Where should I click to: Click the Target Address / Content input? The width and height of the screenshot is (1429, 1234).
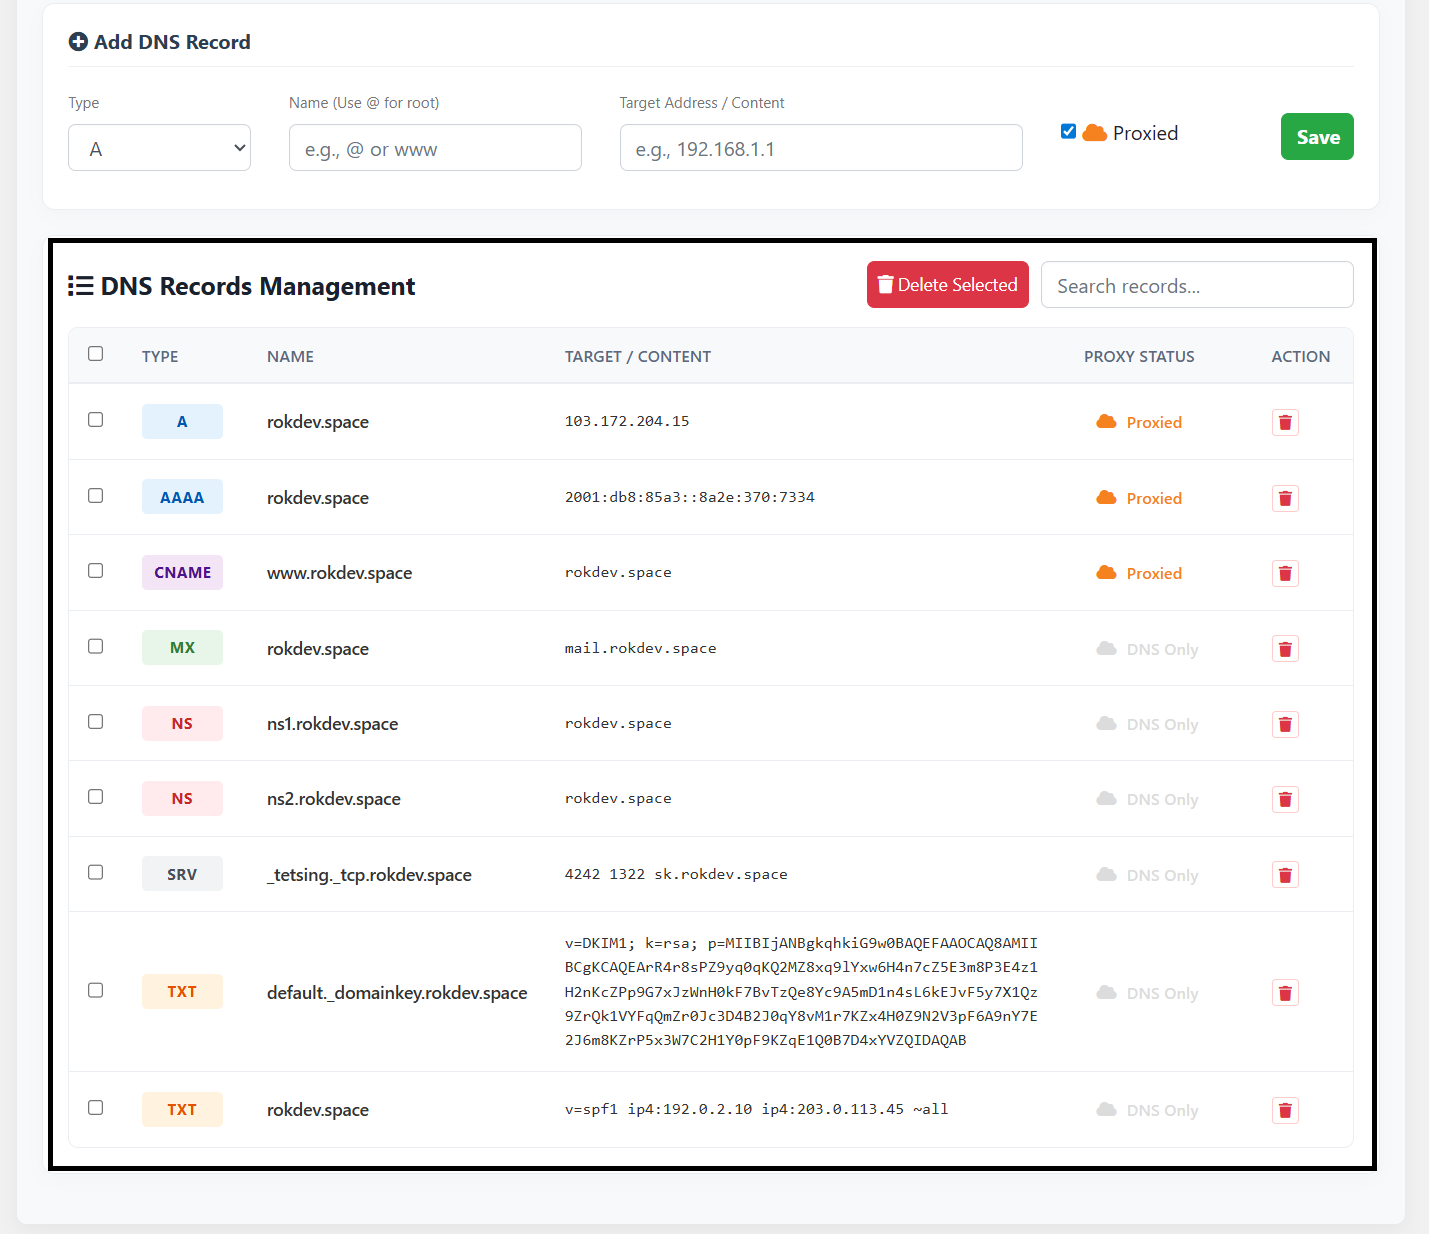tap(820, 147)
